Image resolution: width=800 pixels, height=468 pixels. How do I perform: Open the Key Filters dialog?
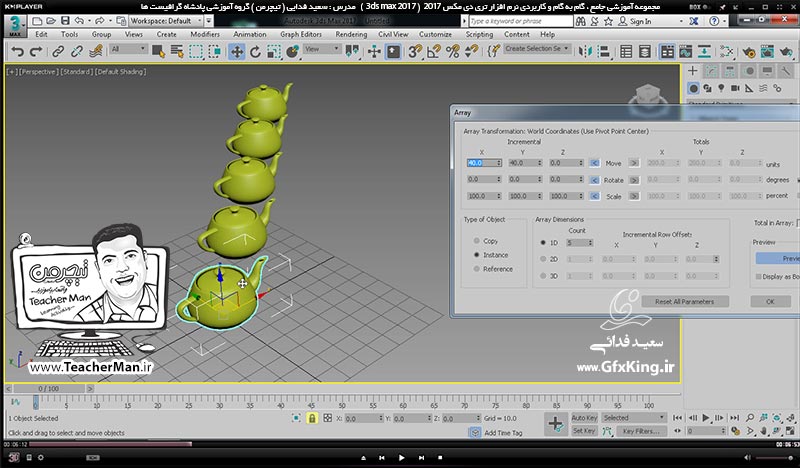[641, 431]
